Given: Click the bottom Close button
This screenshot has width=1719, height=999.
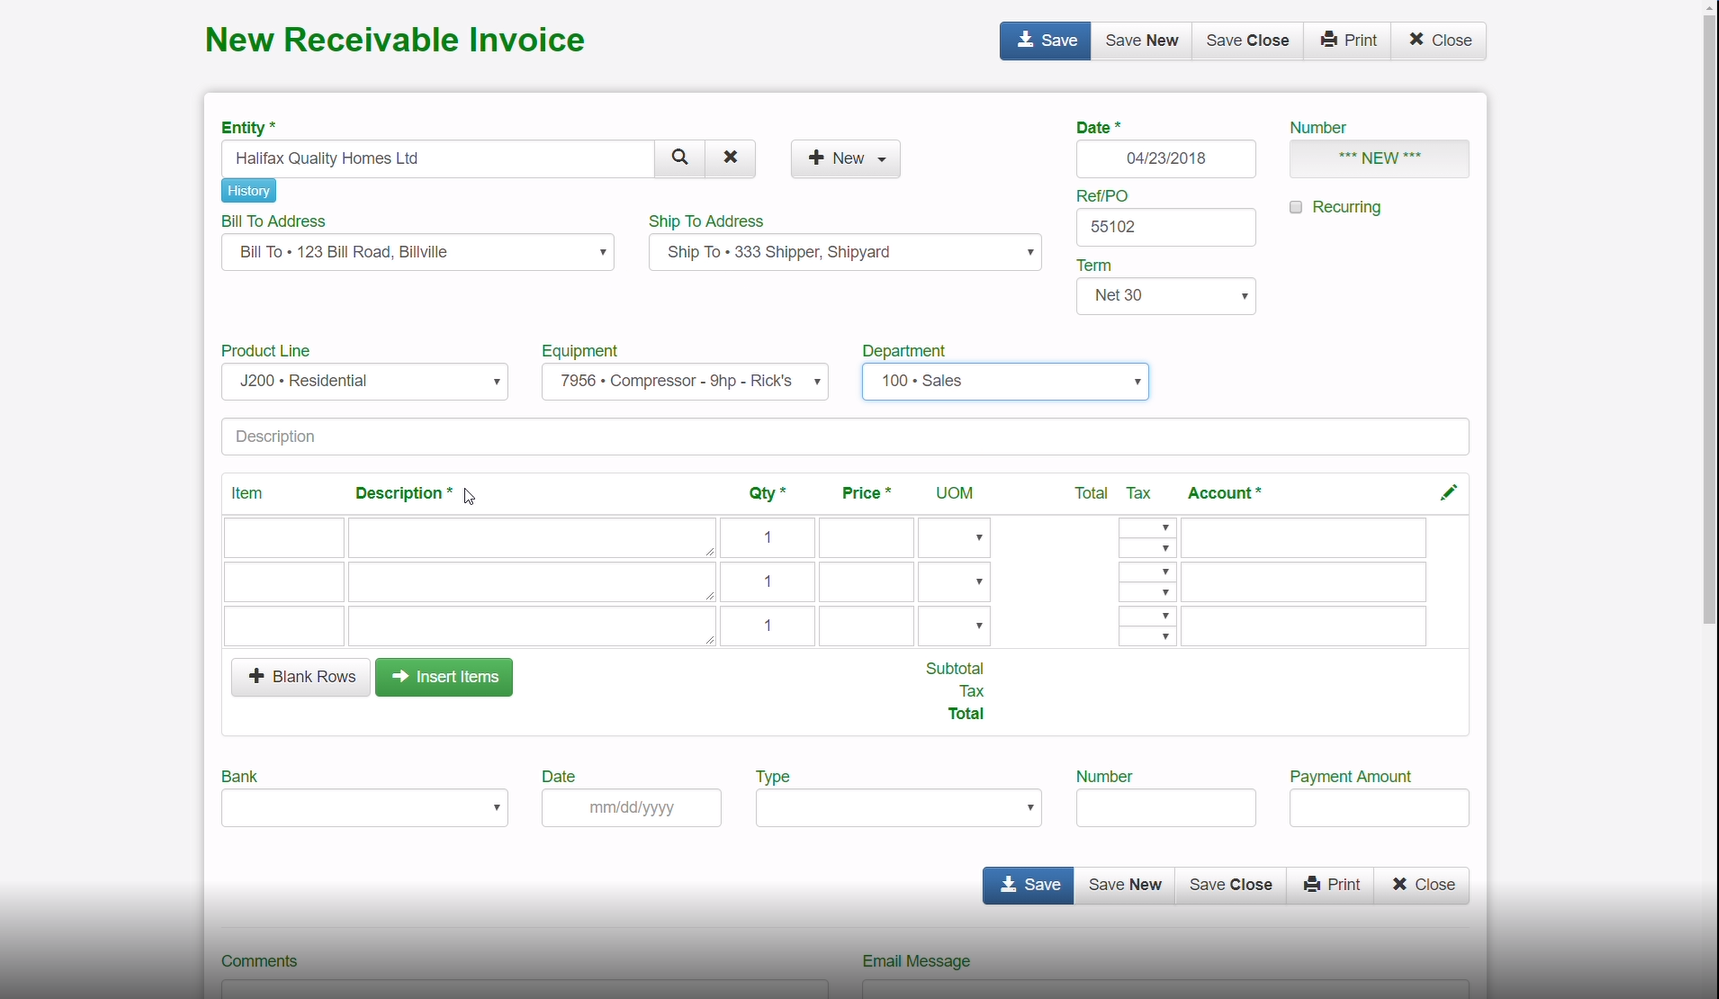Looking at the screenshot, I should click(x=1422, y=885).
